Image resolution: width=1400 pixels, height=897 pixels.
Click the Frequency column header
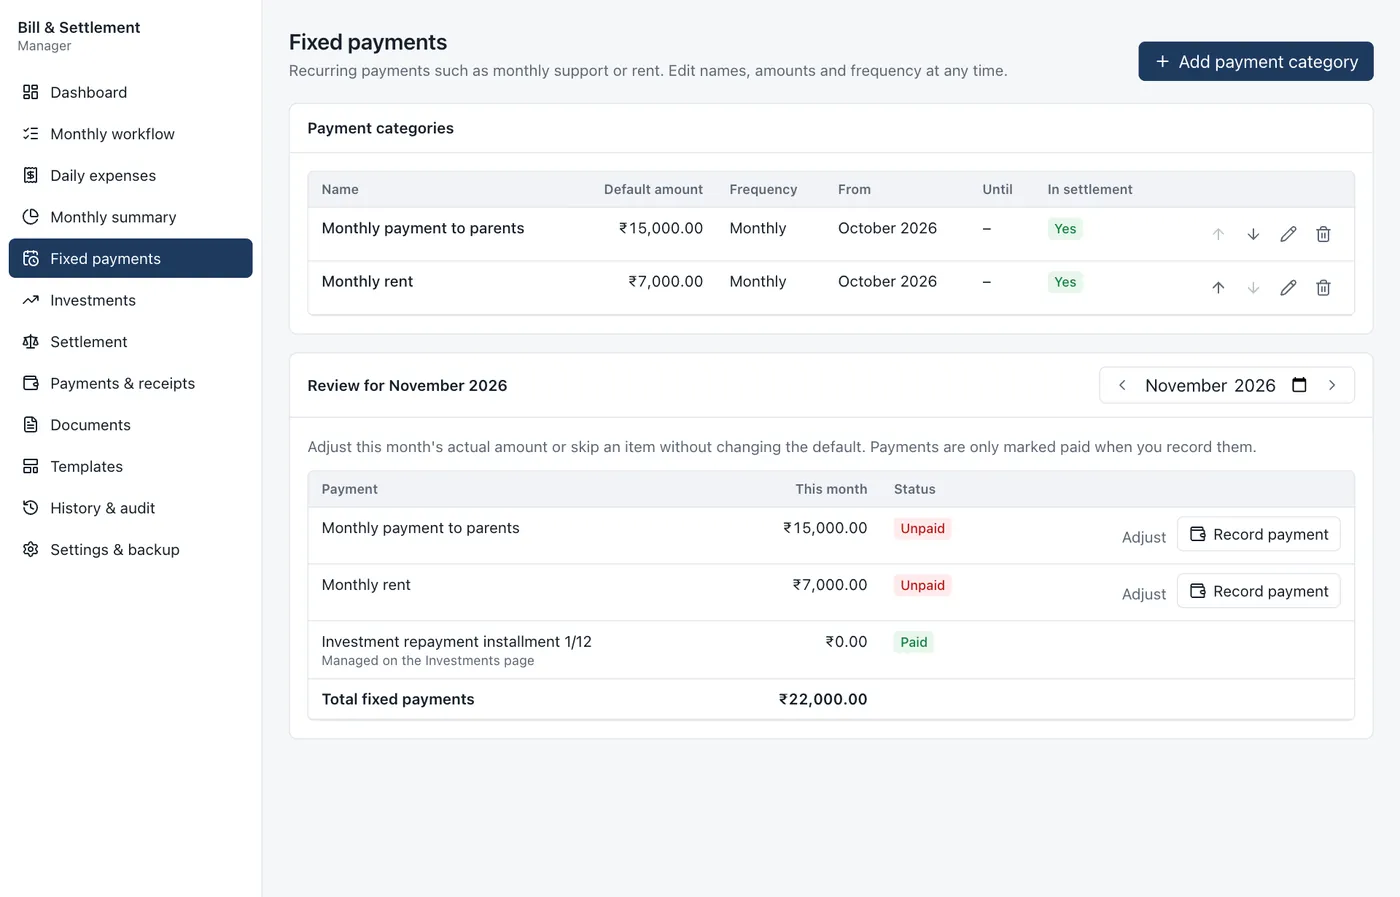click(x=763, y=189)
